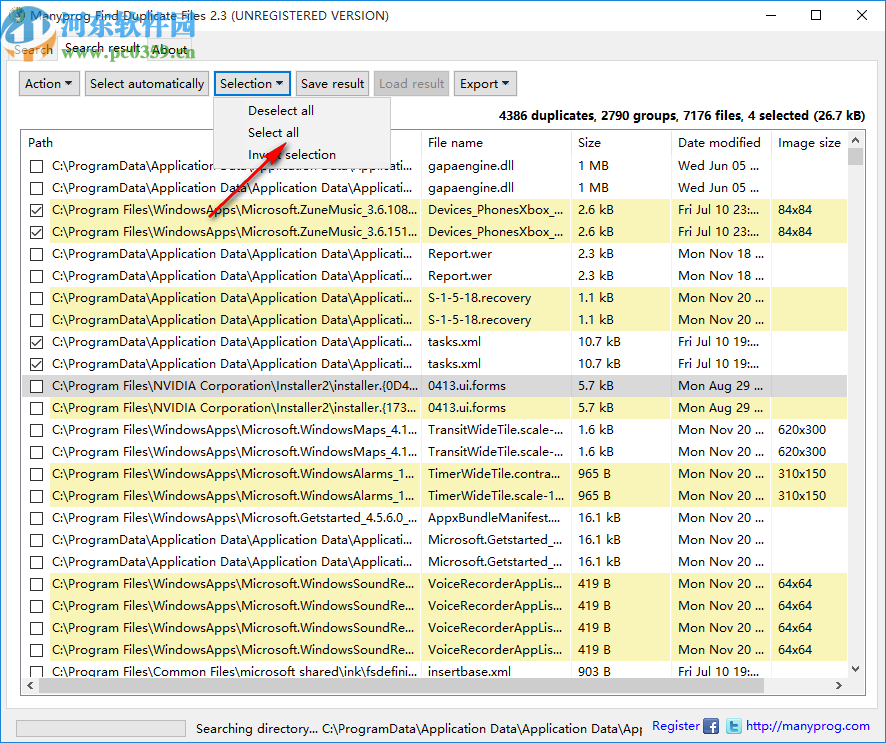Open the Register link
The image size is (886, 743).
pyautogui.click(x=675, y=725)
